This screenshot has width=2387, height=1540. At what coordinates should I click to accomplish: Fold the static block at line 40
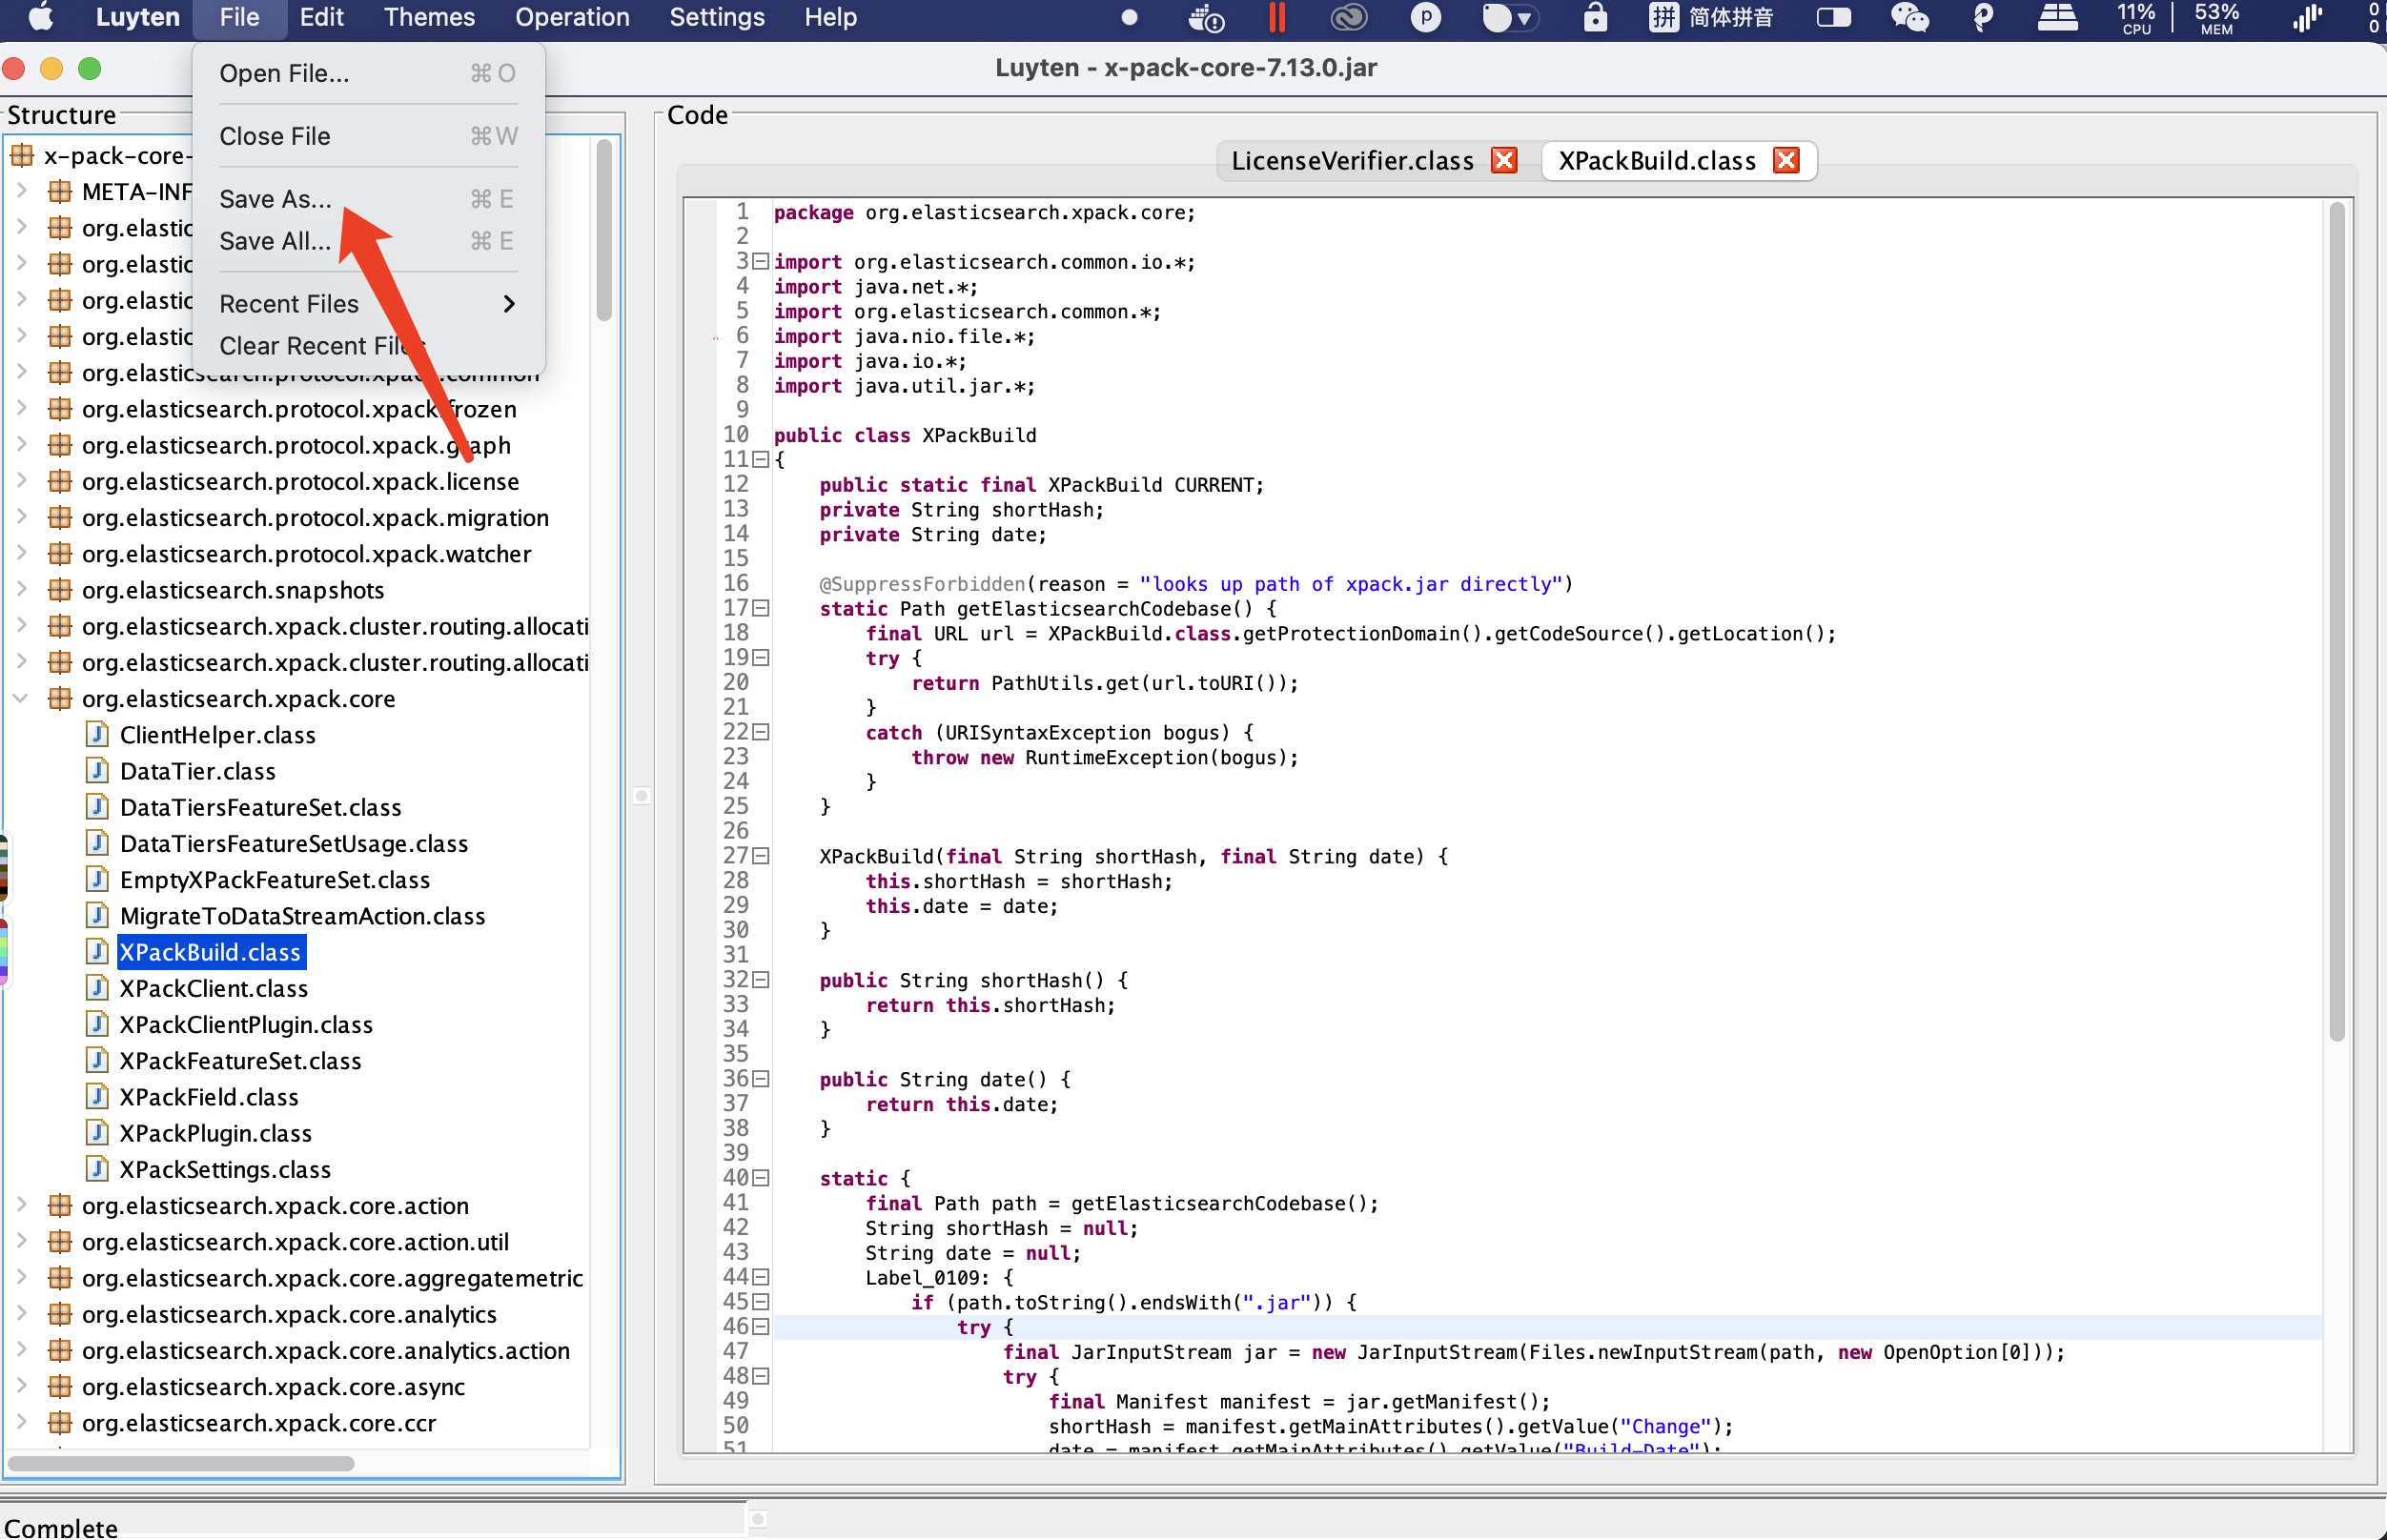pos(761,1178)
